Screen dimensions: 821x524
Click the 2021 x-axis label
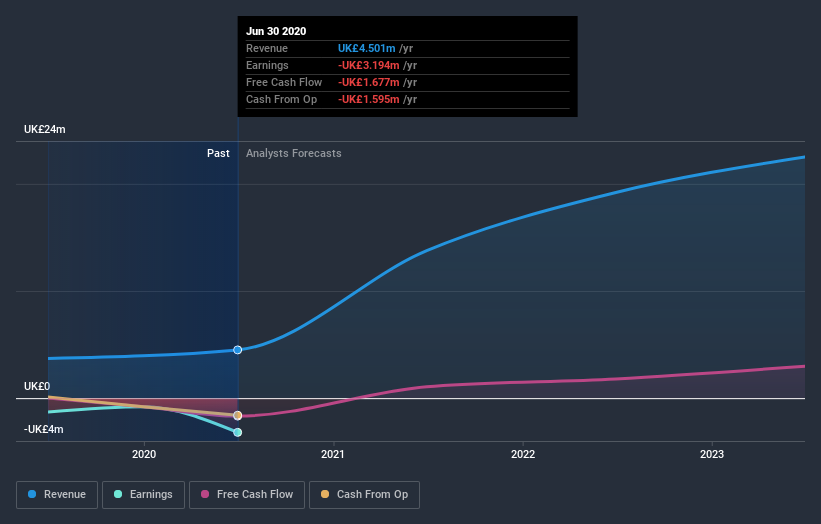[333, 454]
